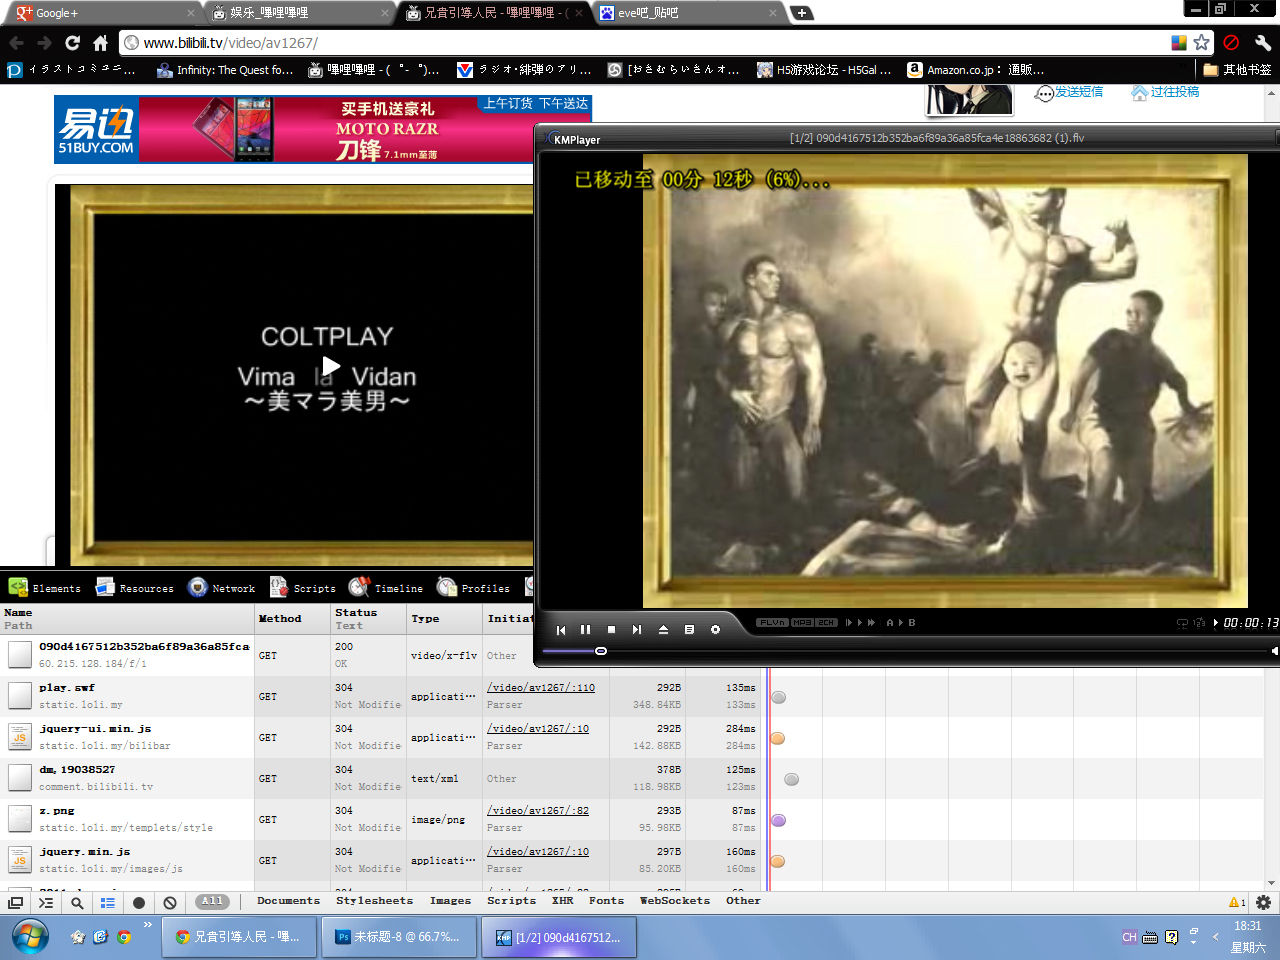Undock the DevTools into a separate window
Image resolution: width=1280 pixels, height=960 pixels.
tap(15, 903)
